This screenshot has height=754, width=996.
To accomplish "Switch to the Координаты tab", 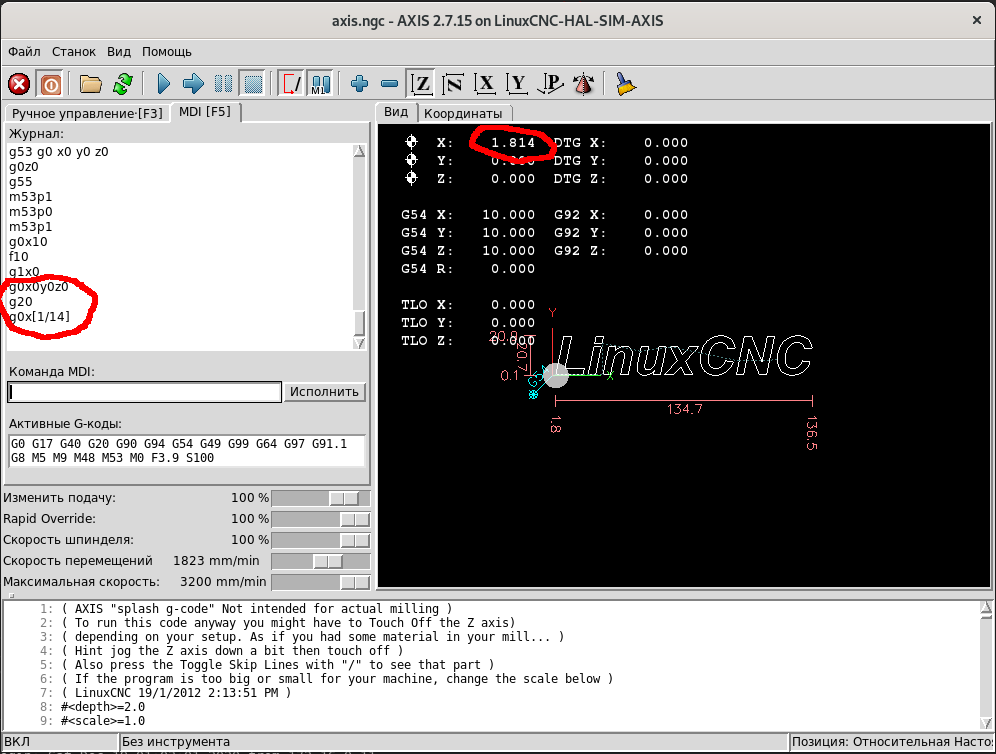I will point(463,114).
